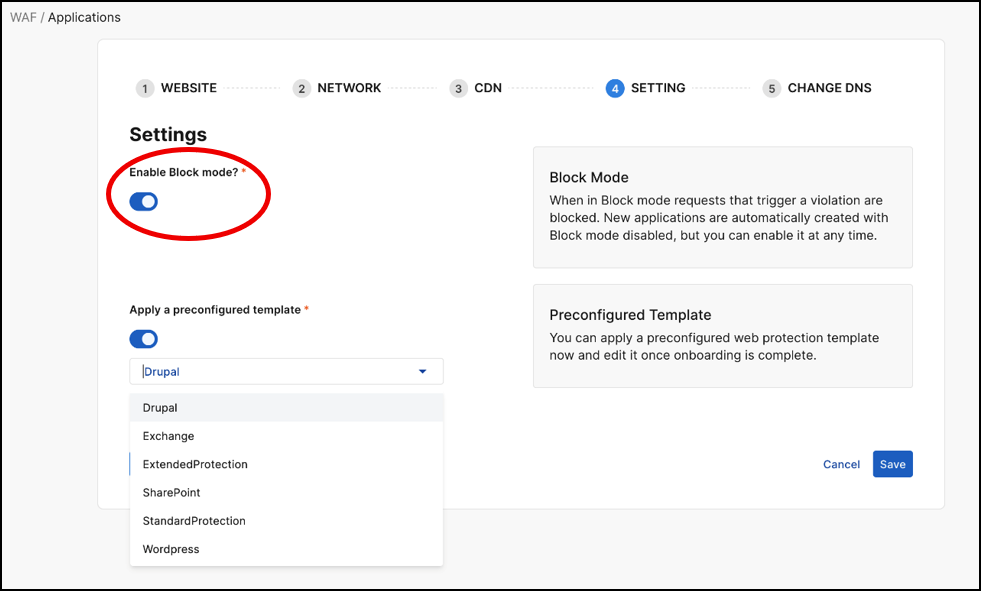Select the SharePoint template option
This screenshot has height=591, width=981.
tap(172, 493)
